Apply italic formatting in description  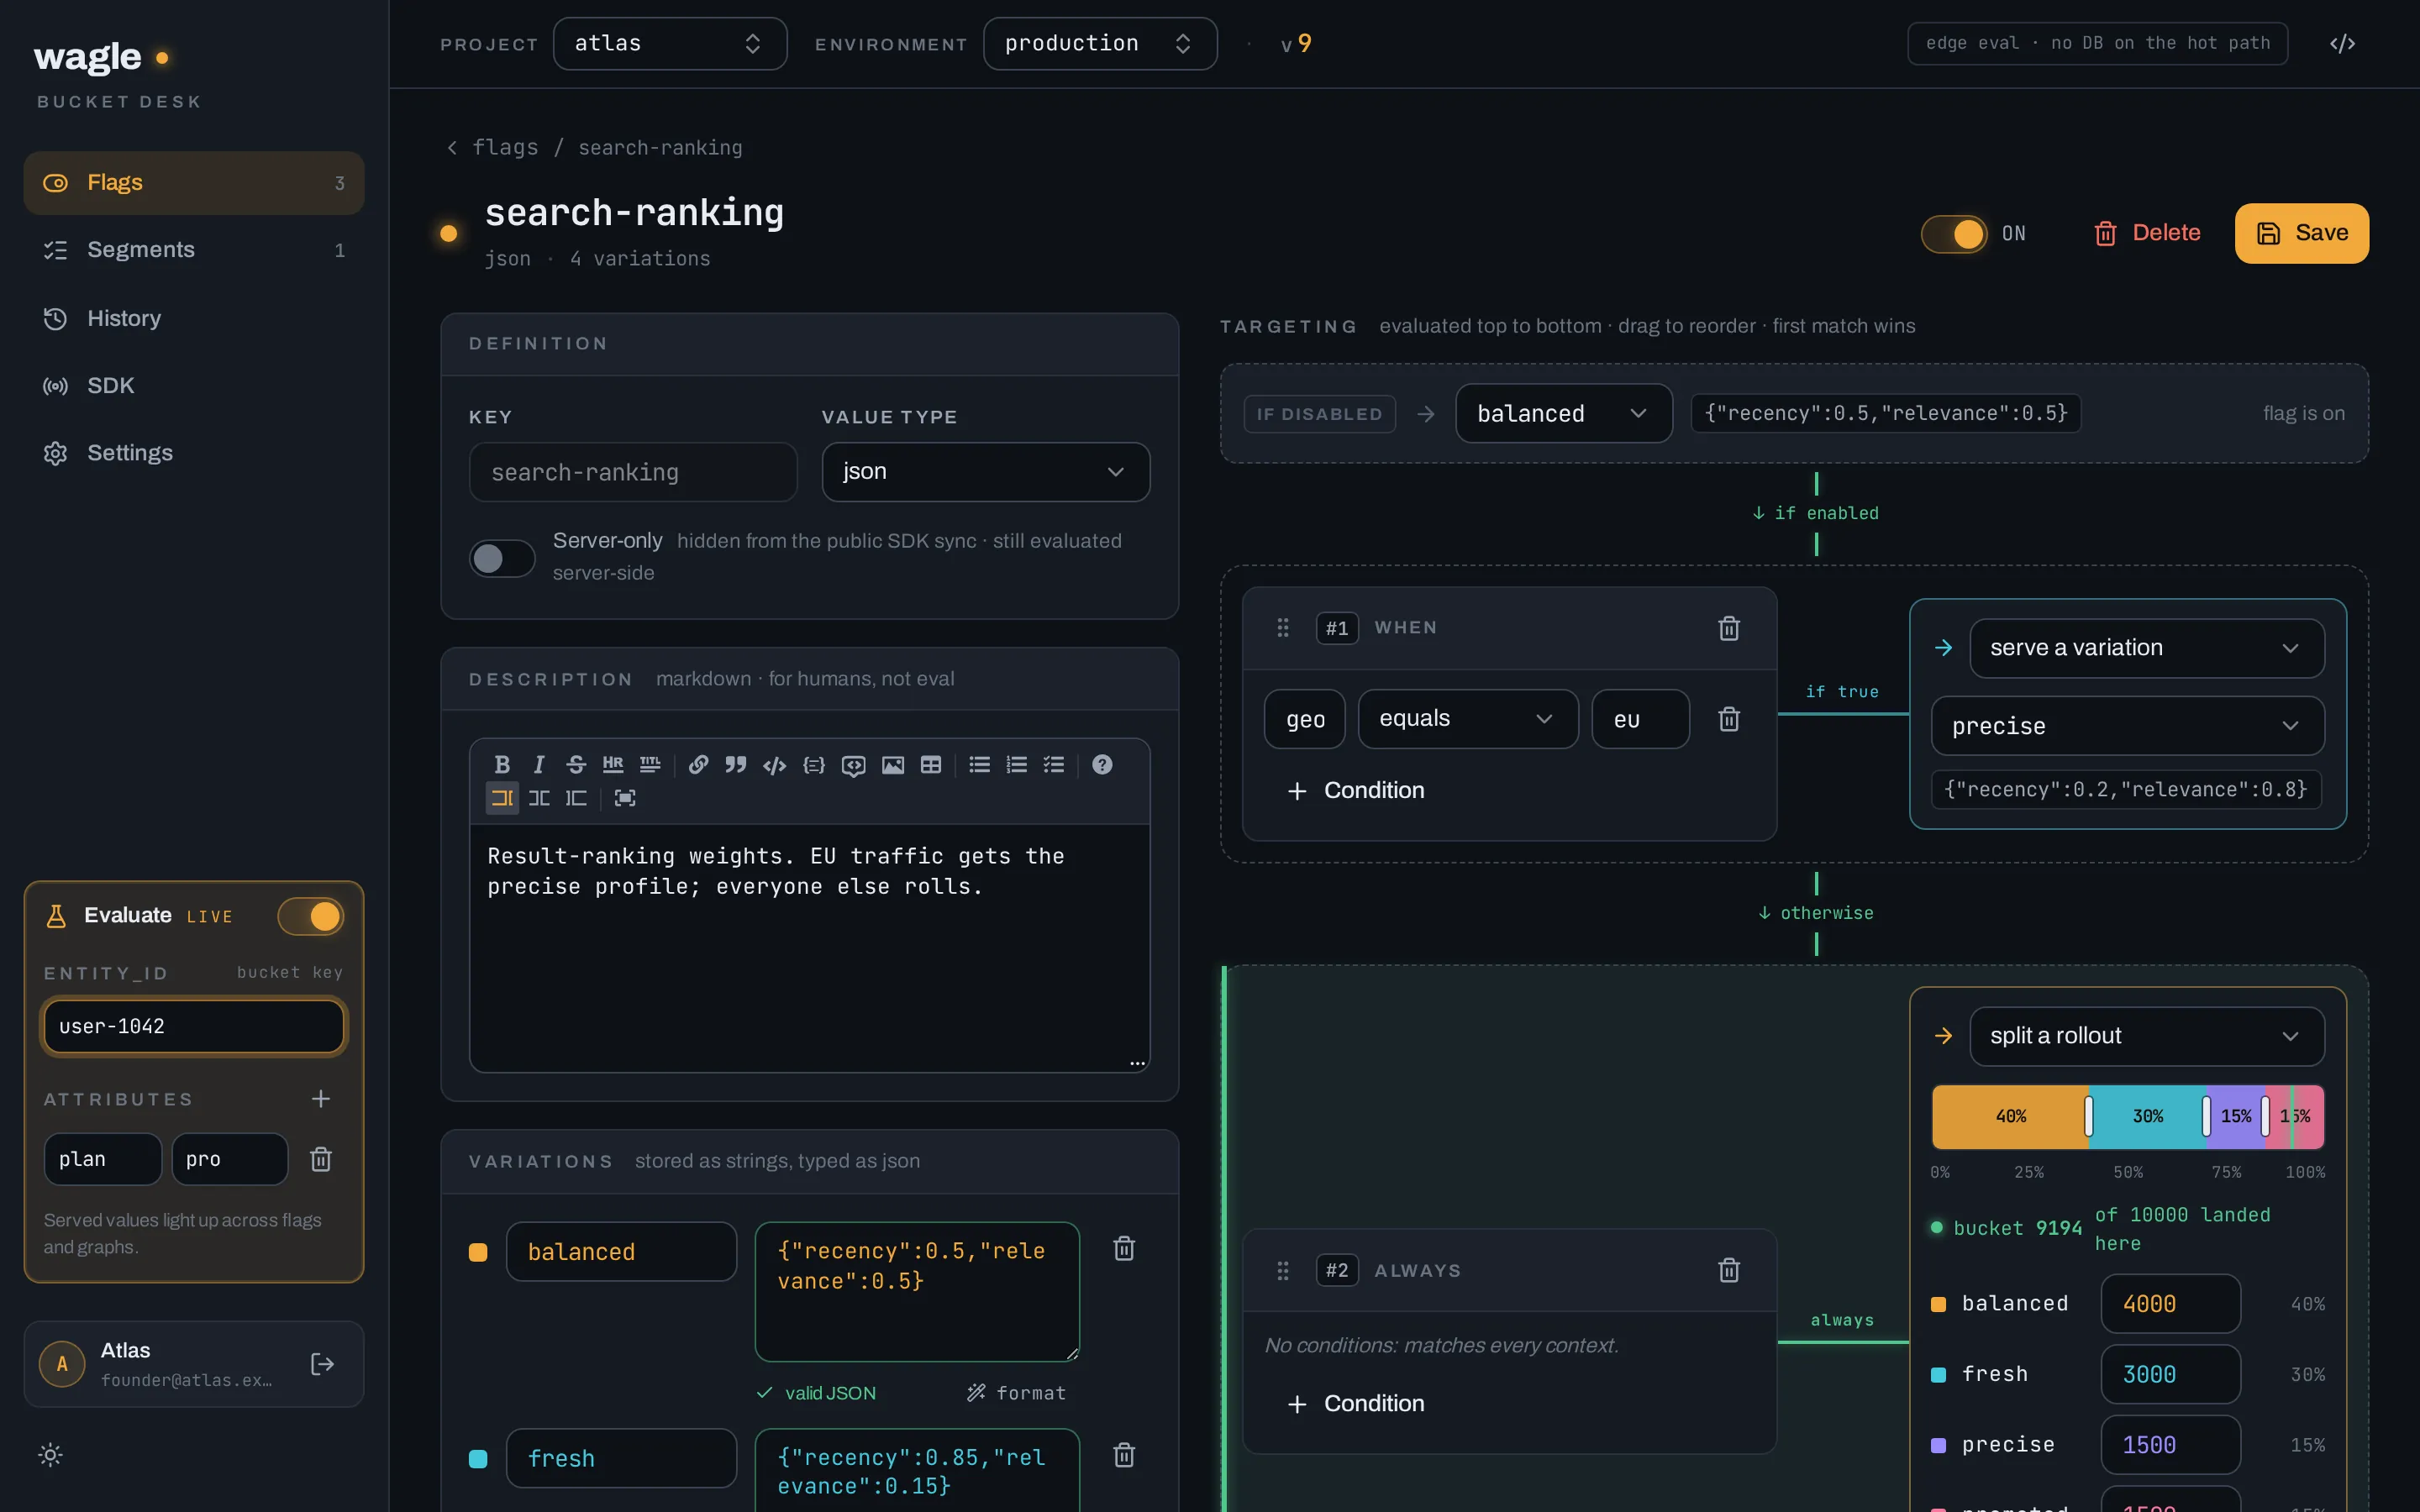(x=539, y=765)
